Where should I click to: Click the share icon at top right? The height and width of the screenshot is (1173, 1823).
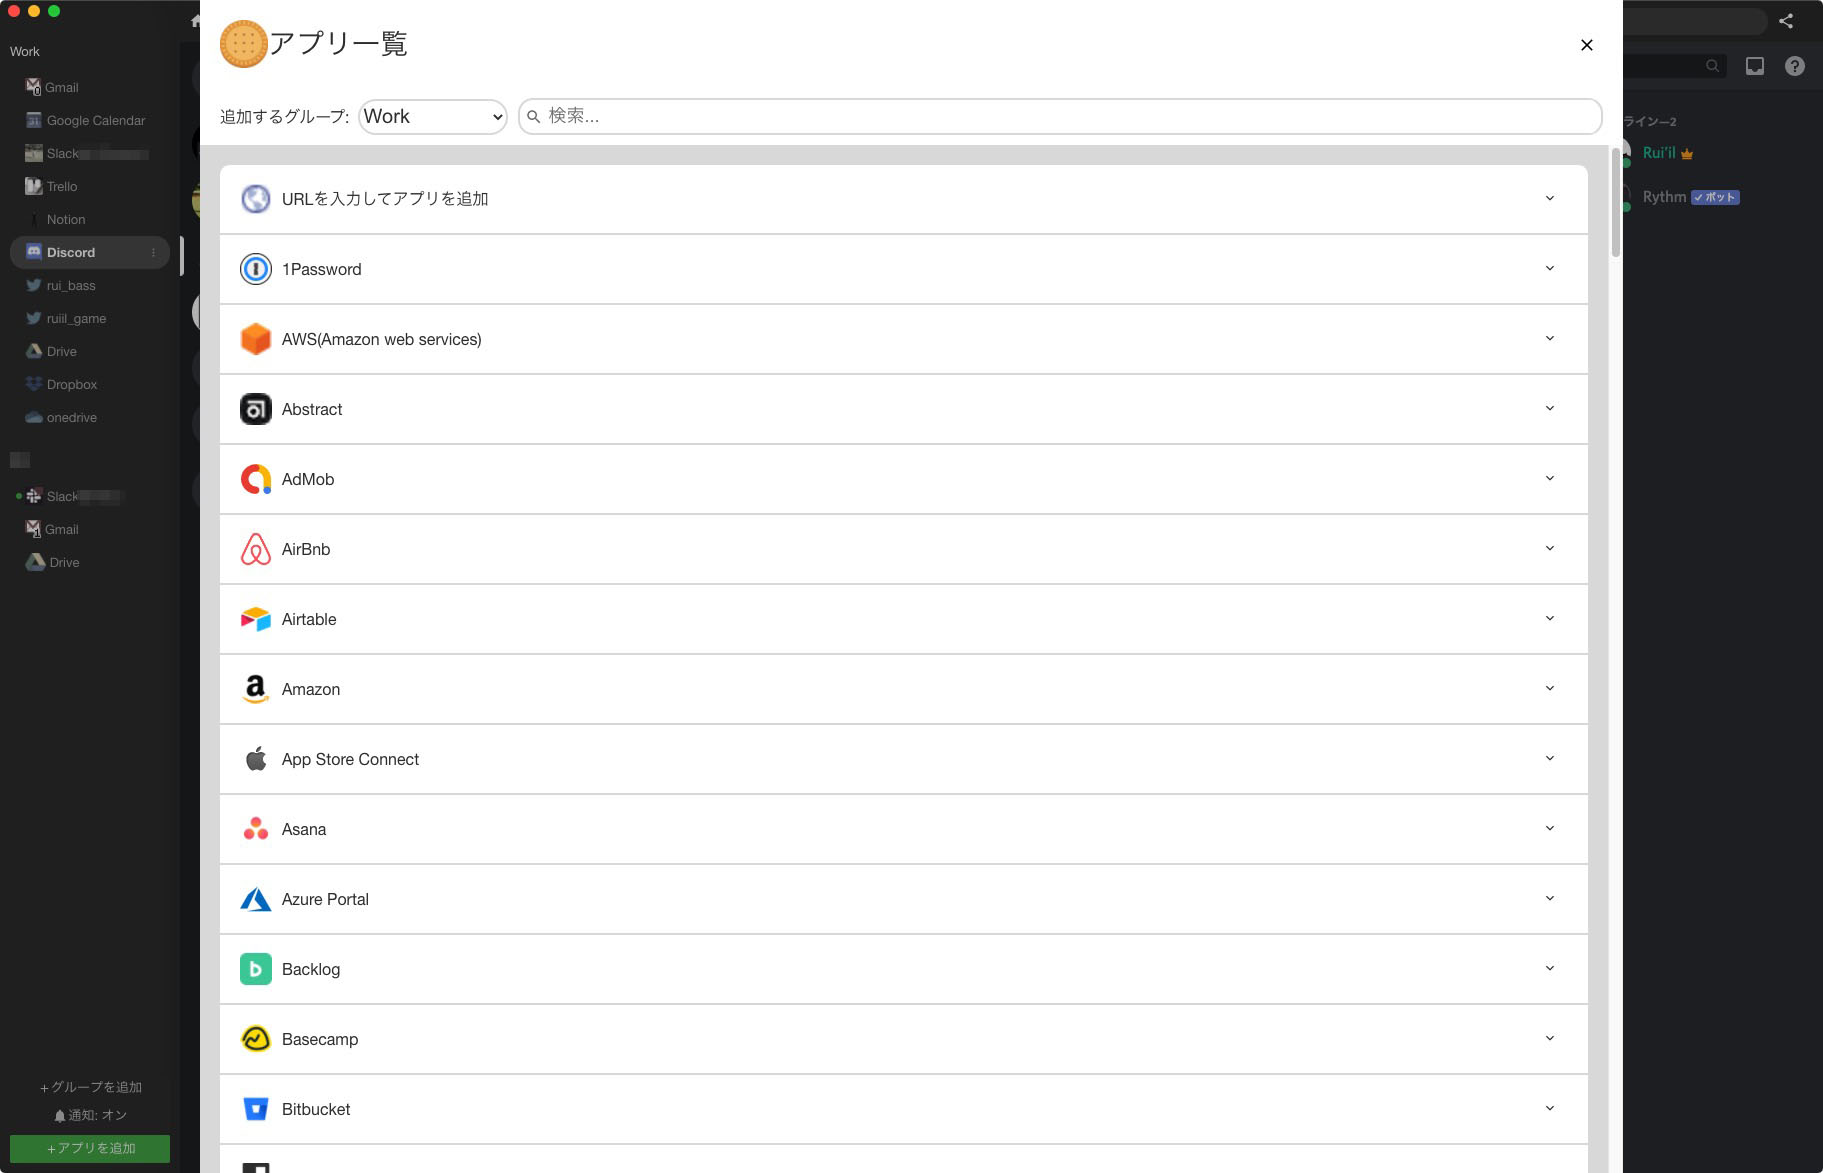coord(1786,21)
